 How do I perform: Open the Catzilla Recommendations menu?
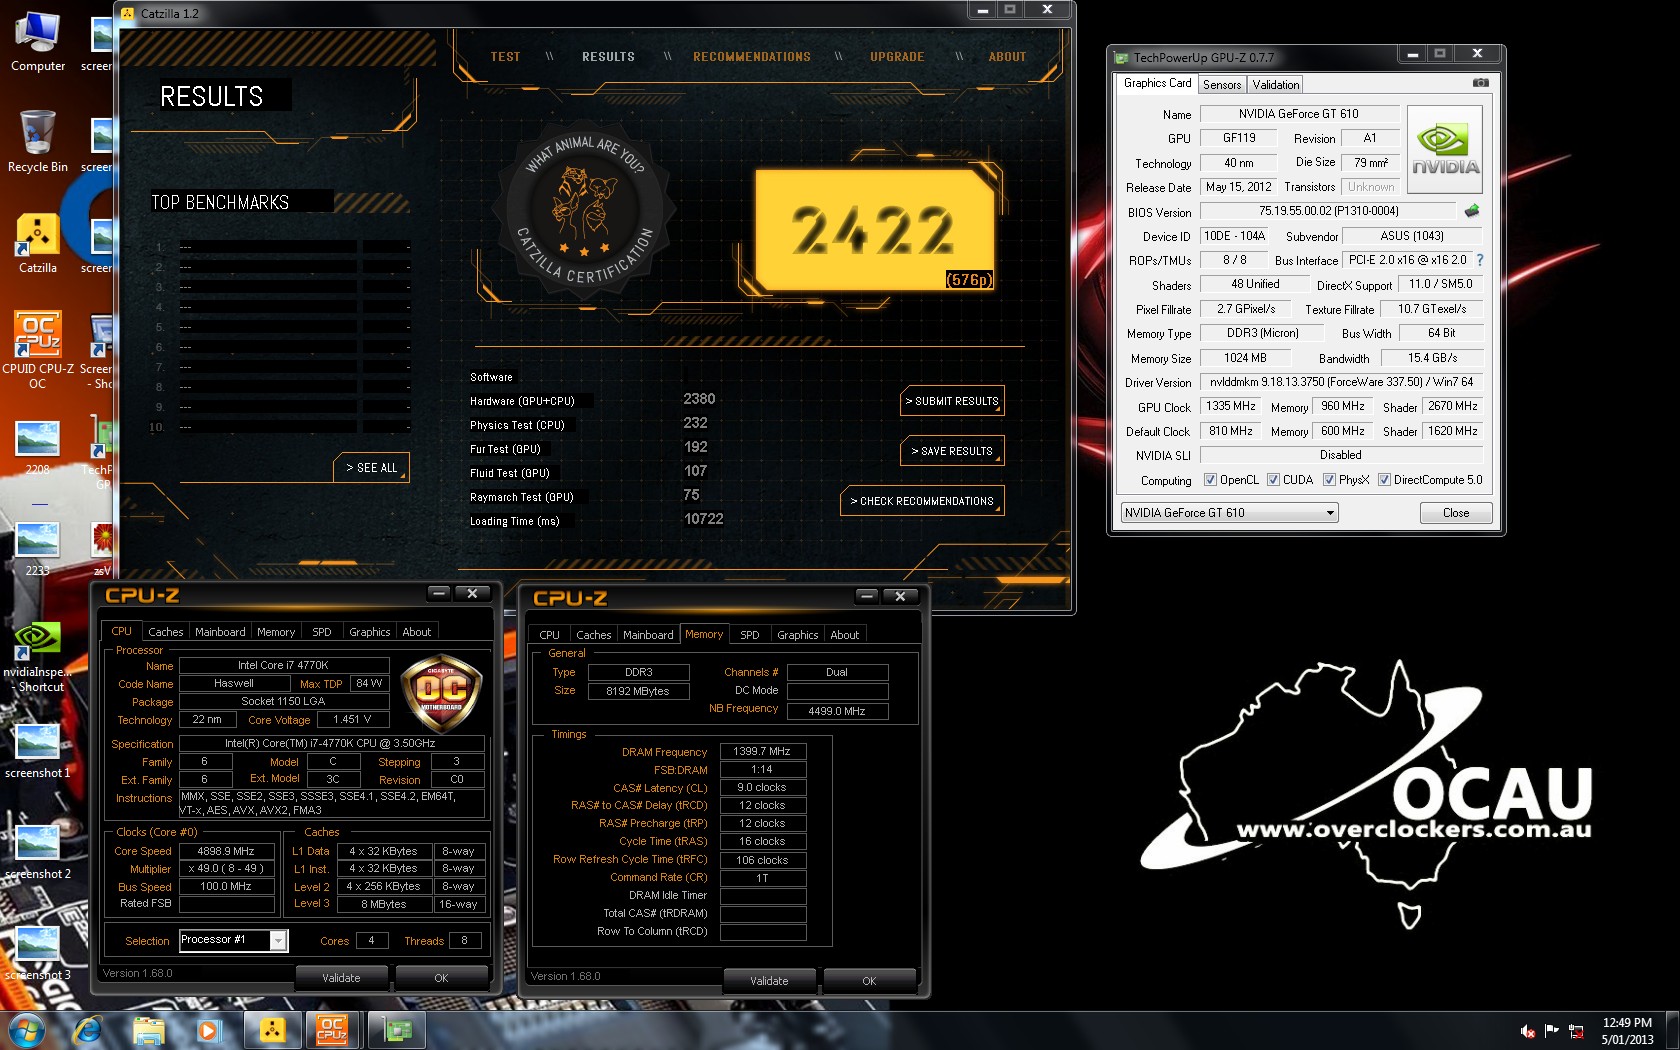[x=752, y=57]
